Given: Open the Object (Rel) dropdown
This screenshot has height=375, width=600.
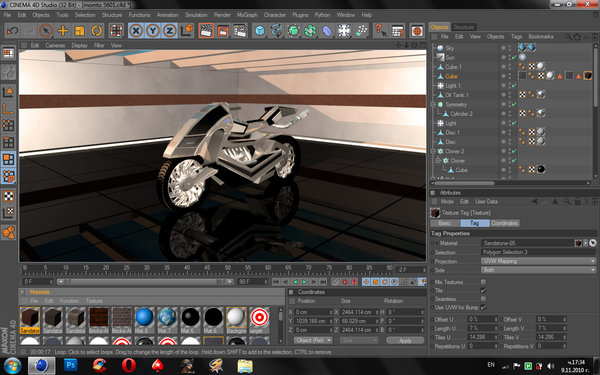Looking at the screenshot, I should pos(313,340).
